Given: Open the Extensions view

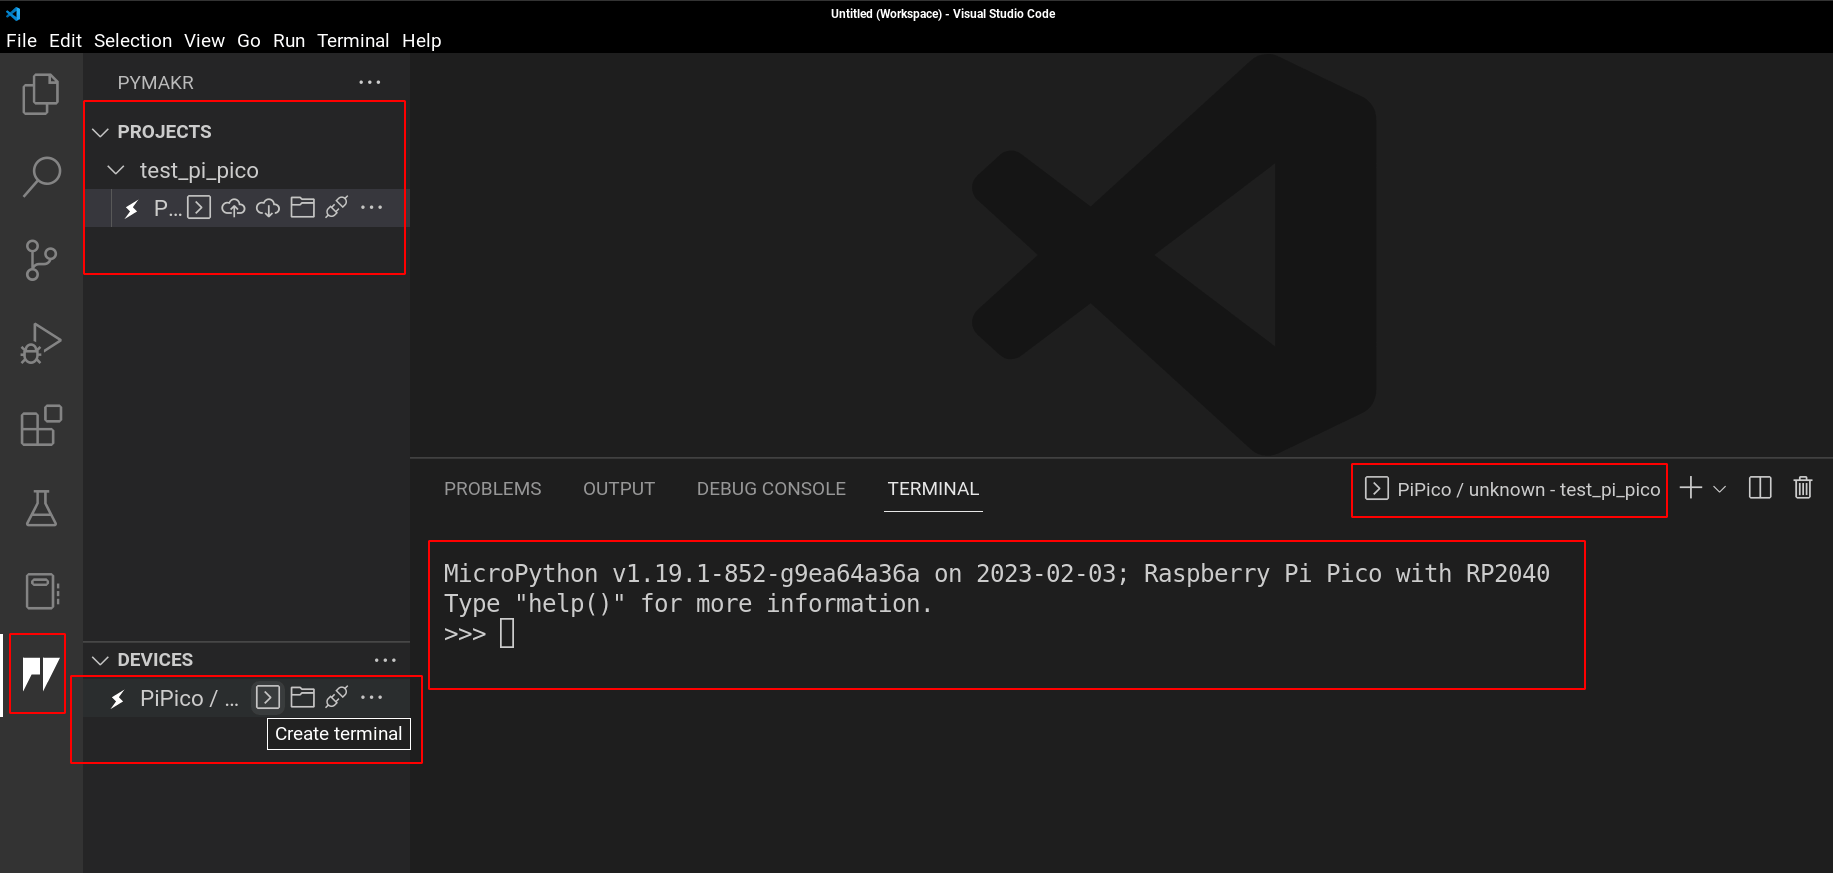Looking at the screenshot, I should coord(41,426).
